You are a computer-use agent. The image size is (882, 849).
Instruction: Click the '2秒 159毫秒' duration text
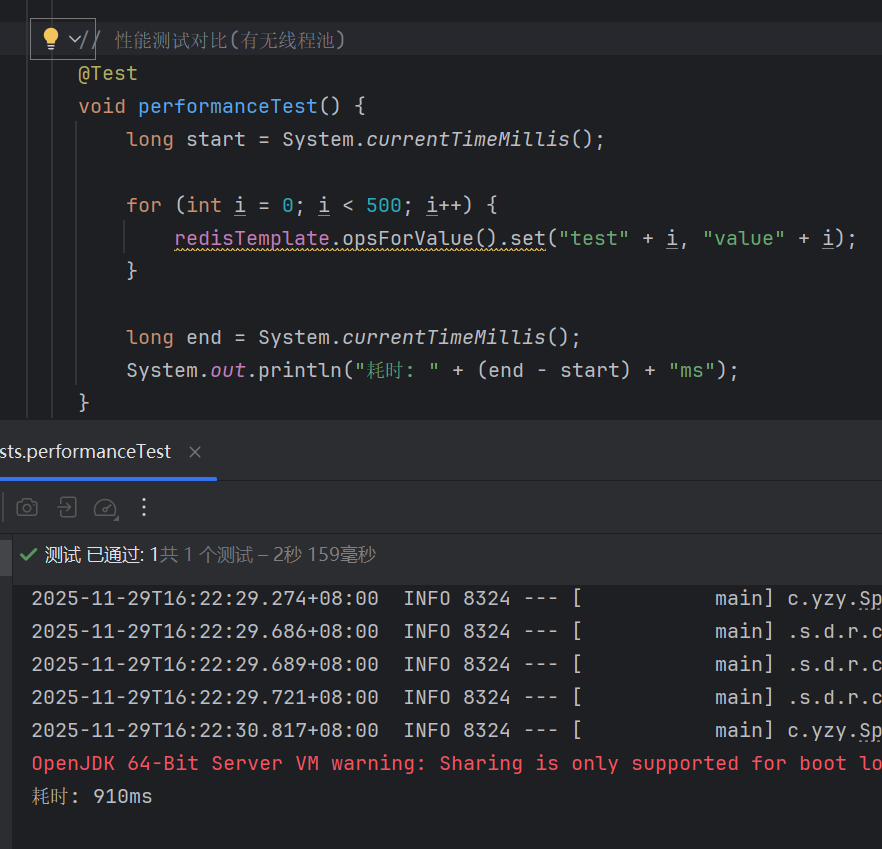[324, 555]
